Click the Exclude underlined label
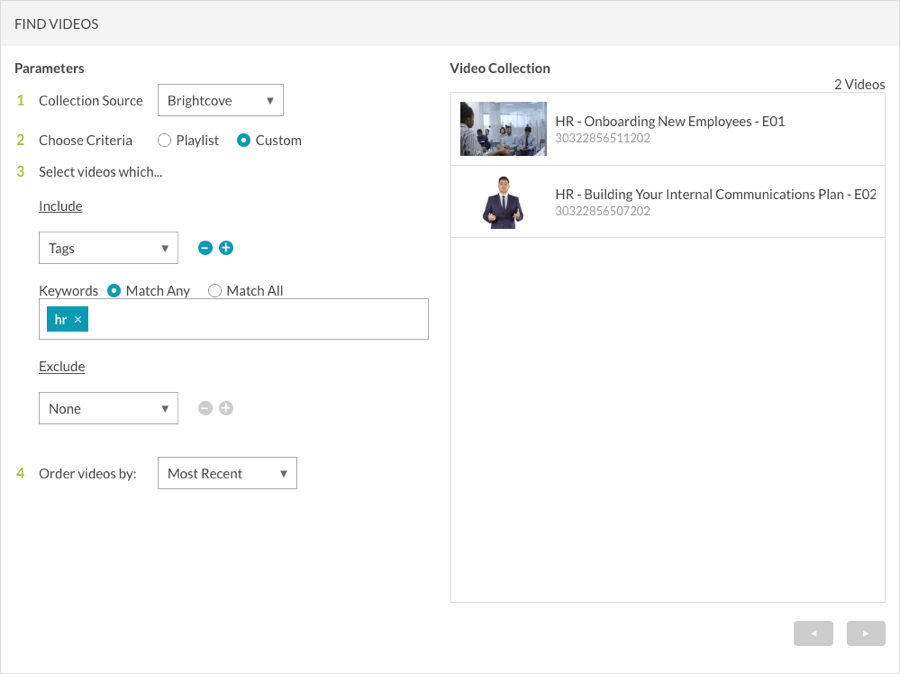Viewport: 900px width, 674px height. pyautogui.click(x=61, y=366)
